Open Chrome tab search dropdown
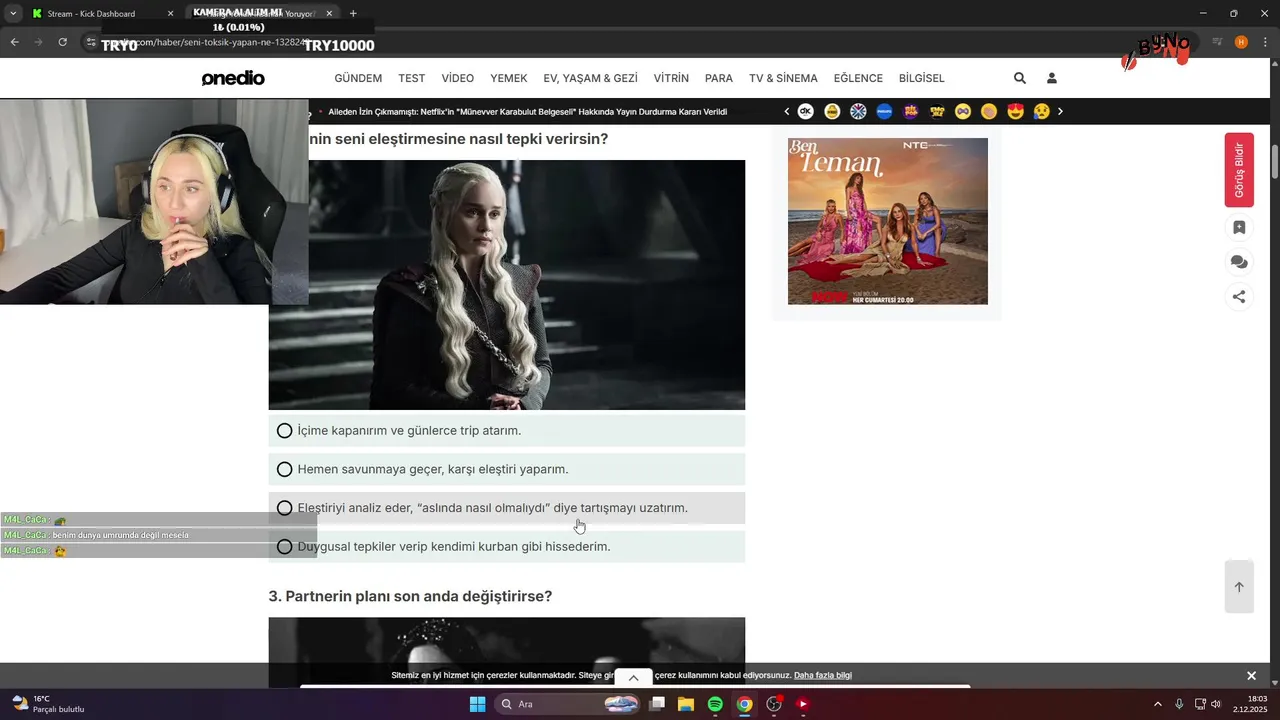The image size is (1280, 720). click(13, 14)
